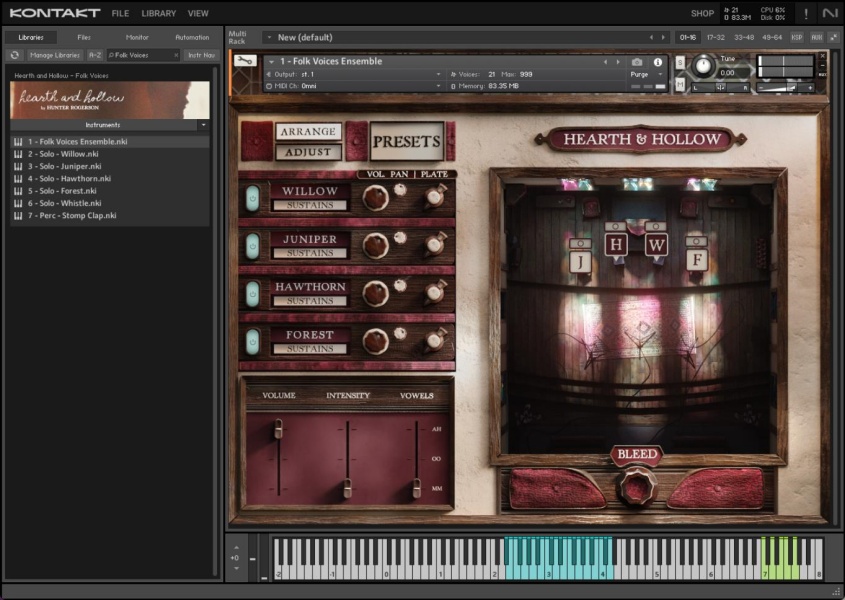
Task: Switch to the Monitor tab
Action: 137,37
